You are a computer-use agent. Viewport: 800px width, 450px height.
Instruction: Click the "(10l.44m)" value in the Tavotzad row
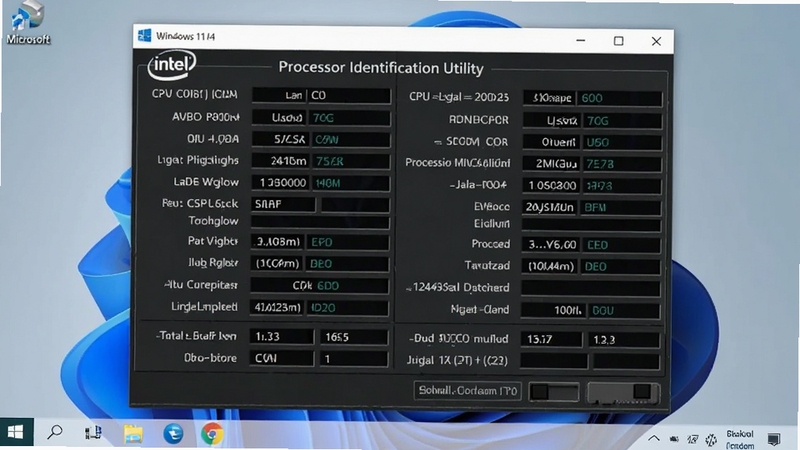coord(551,266)
